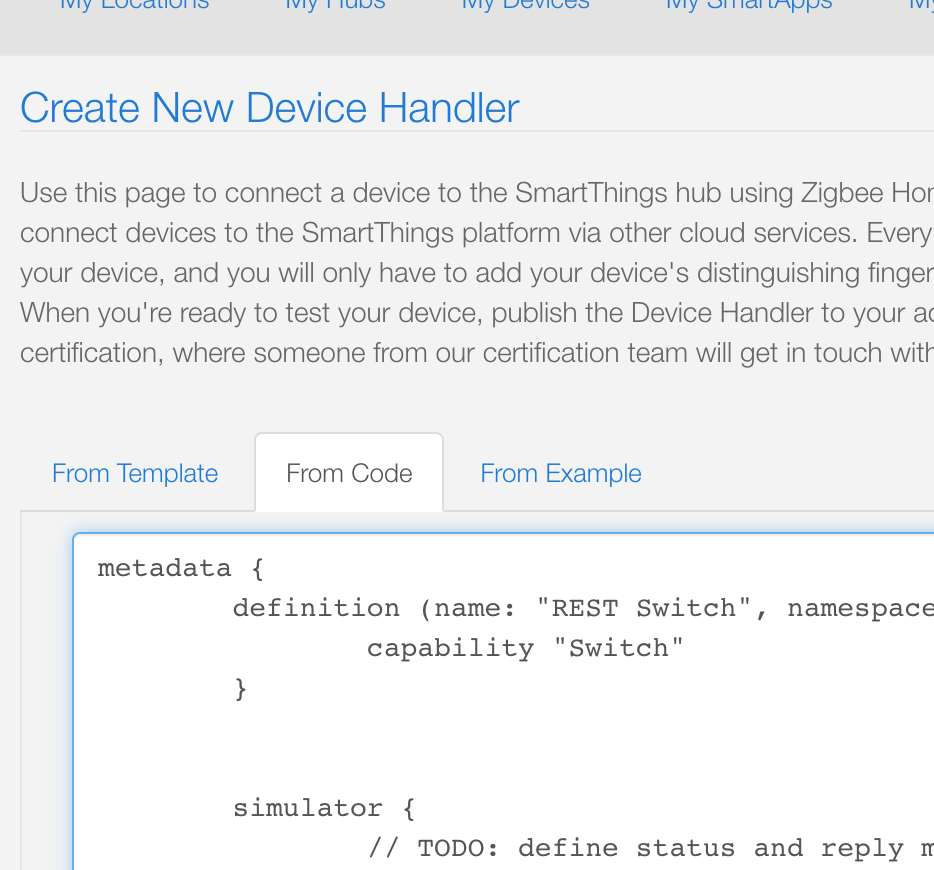Click the closing brace below the capability line

[x=240, y=688]
